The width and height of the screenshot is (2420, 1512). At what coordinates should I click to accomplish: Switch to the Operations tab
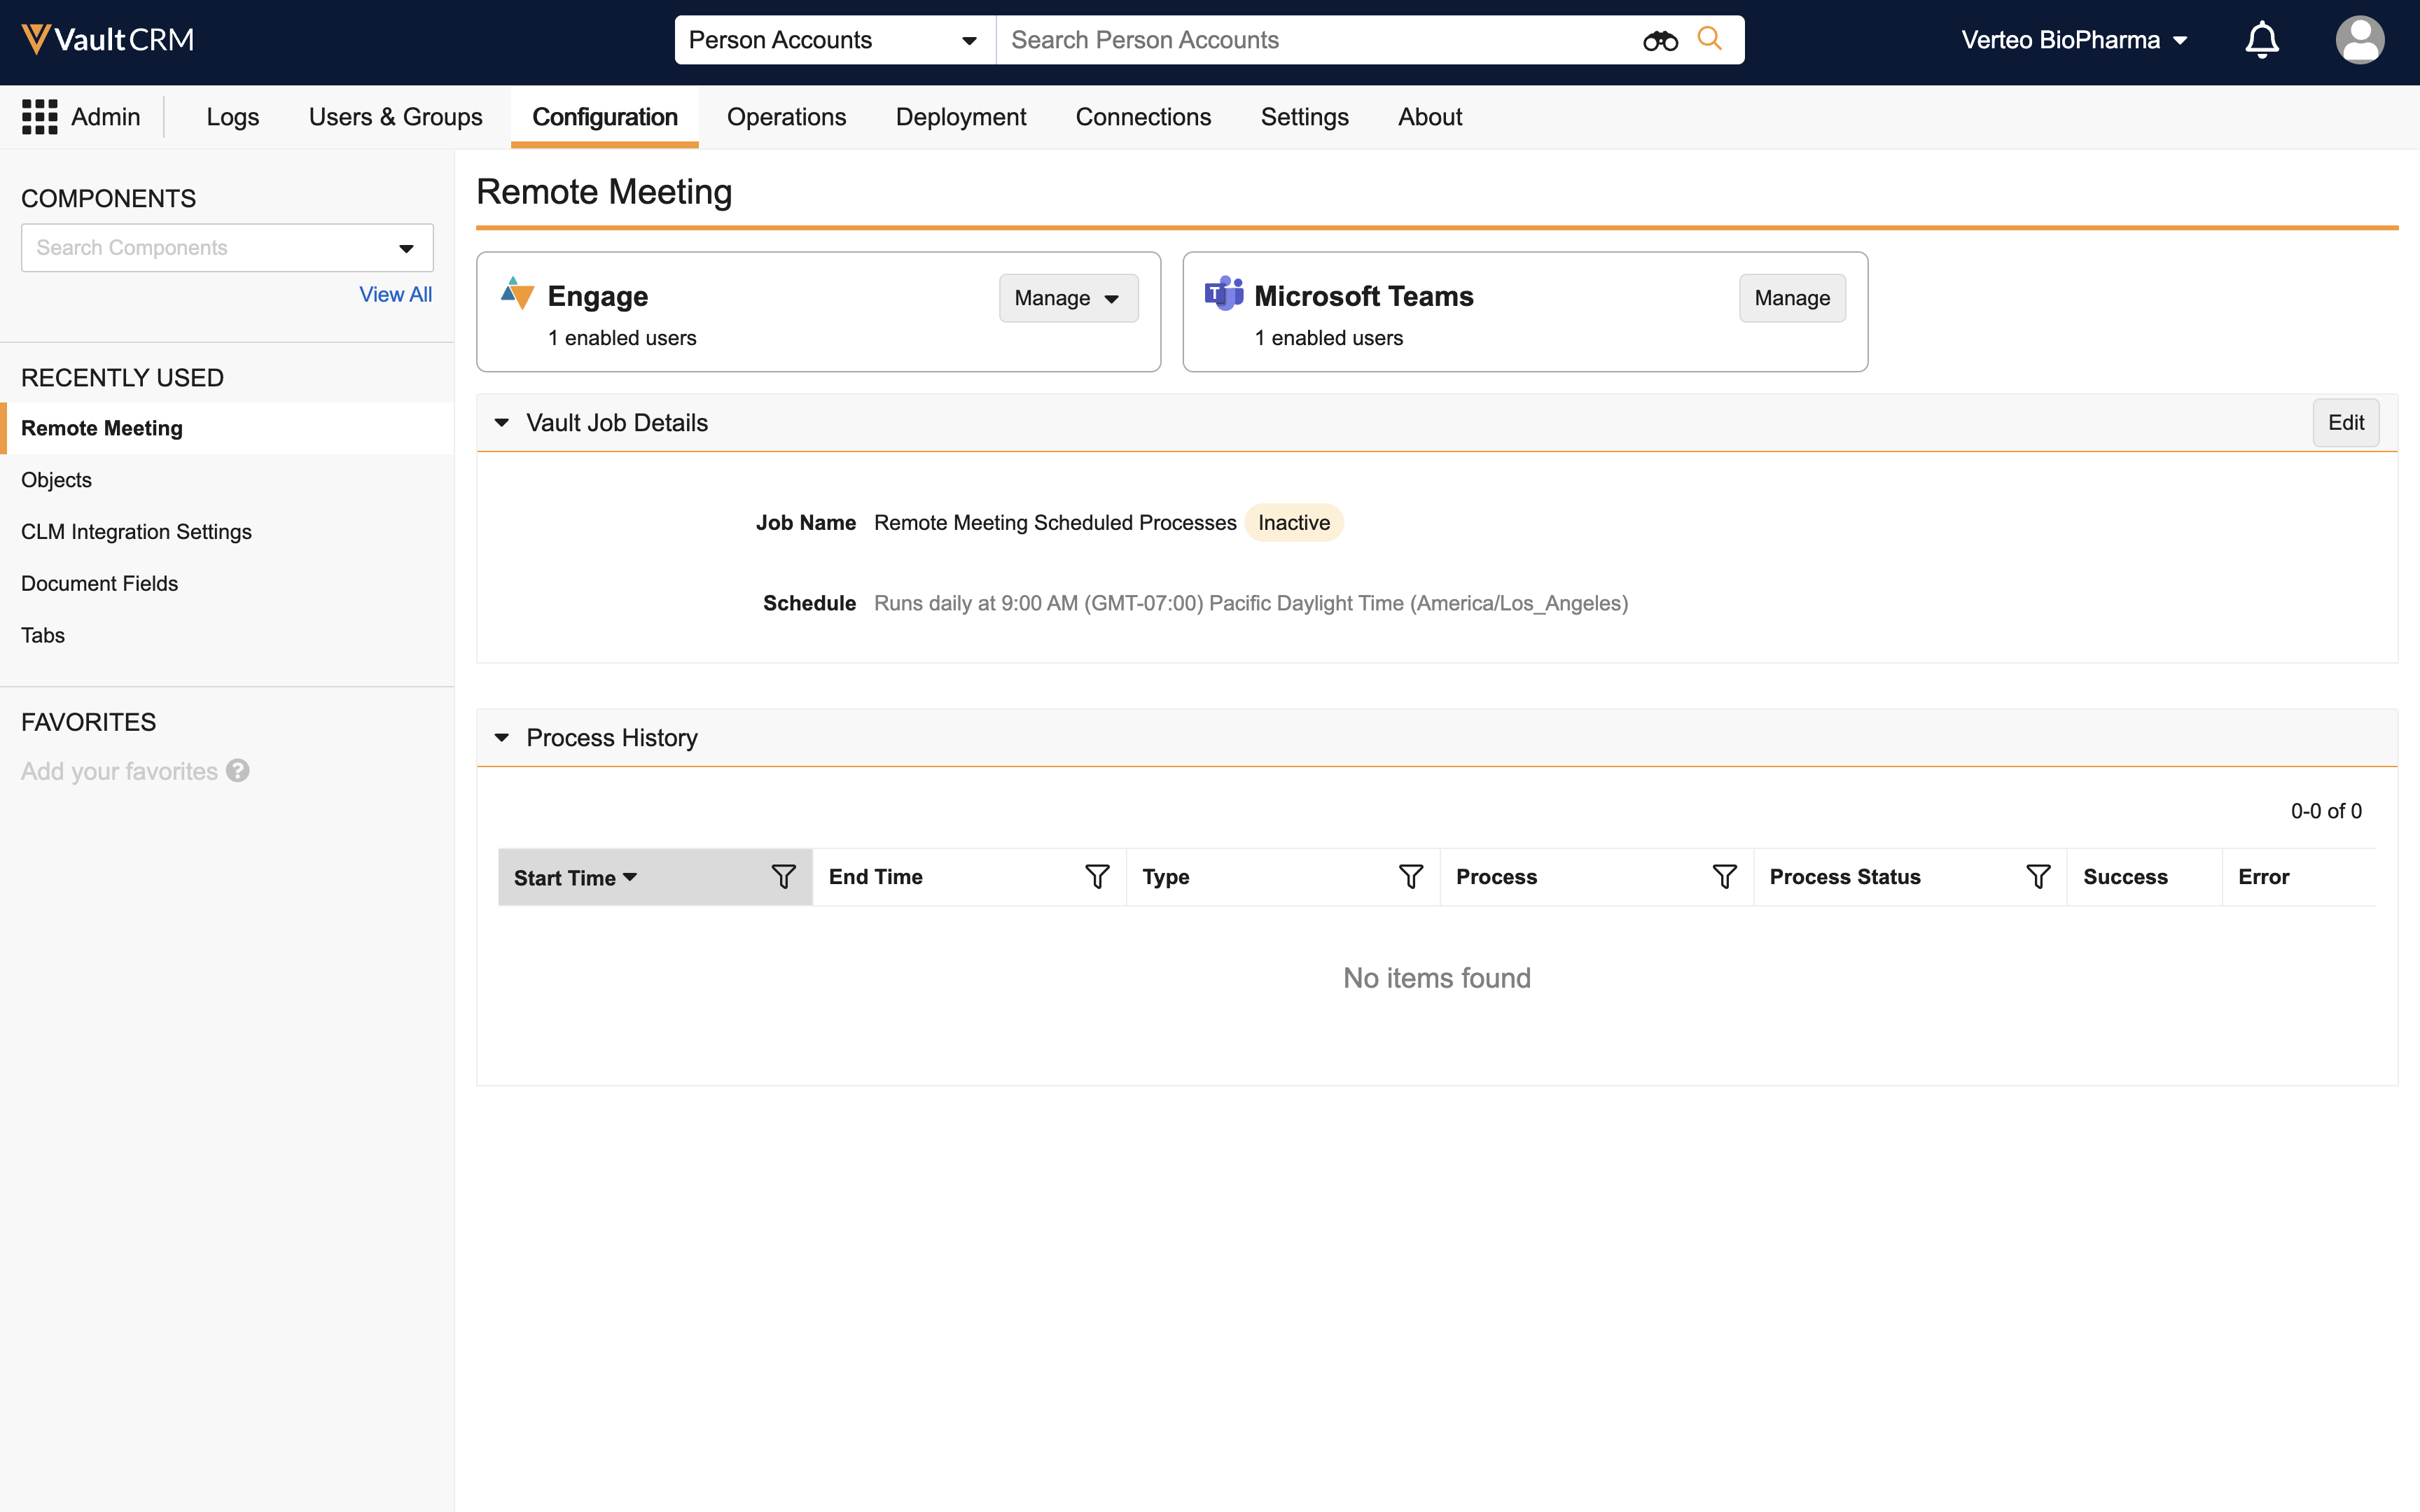[786, 117]
